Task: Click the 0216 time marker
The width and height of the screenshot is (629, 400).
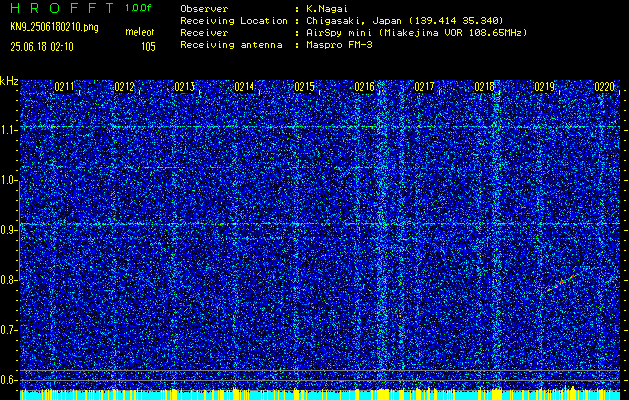Action: (364, 87)
